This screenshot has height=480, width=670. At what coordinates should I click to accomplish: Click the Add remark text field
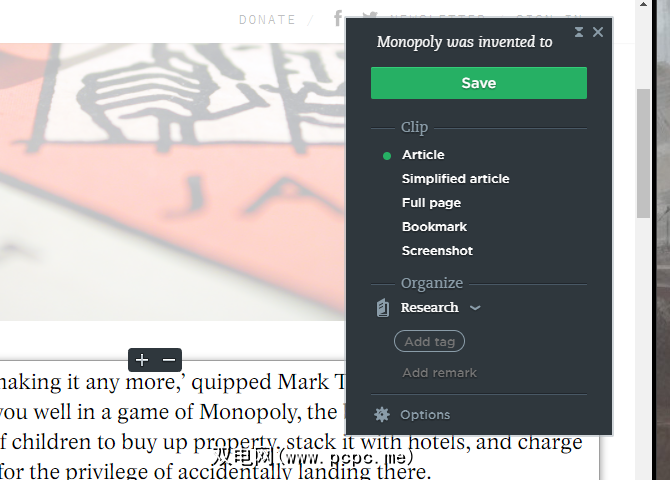coord(439,373)
